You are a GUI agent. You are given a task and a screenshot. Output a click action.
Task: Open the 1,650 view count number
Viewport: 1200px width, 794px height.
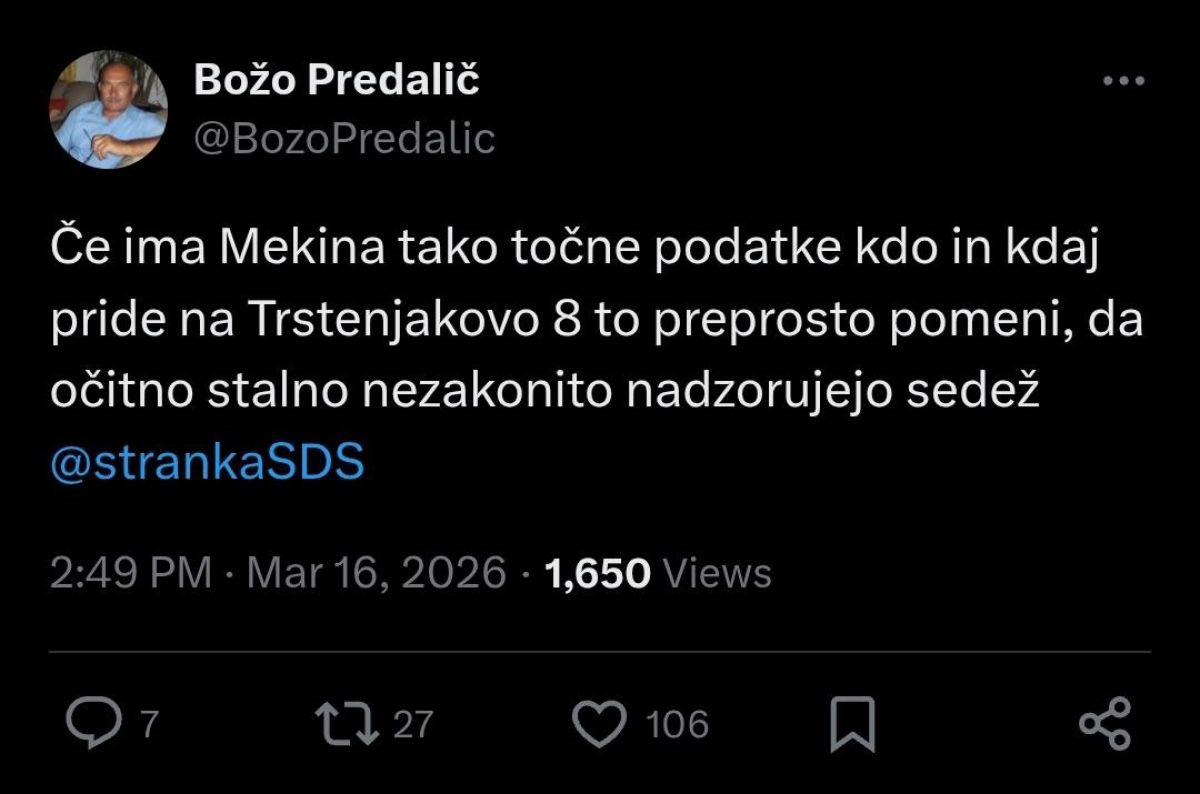tap(598, 573)
